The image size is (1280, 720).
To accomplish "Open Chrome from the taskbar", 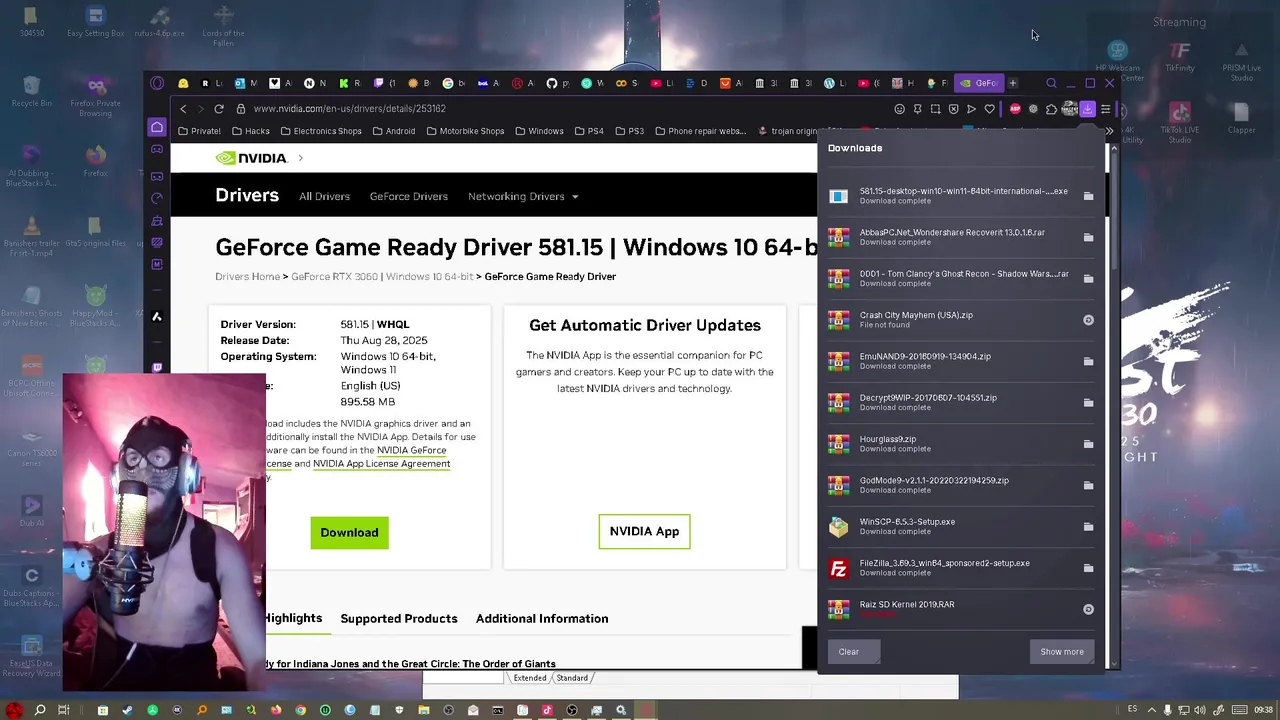I will 300,710.
